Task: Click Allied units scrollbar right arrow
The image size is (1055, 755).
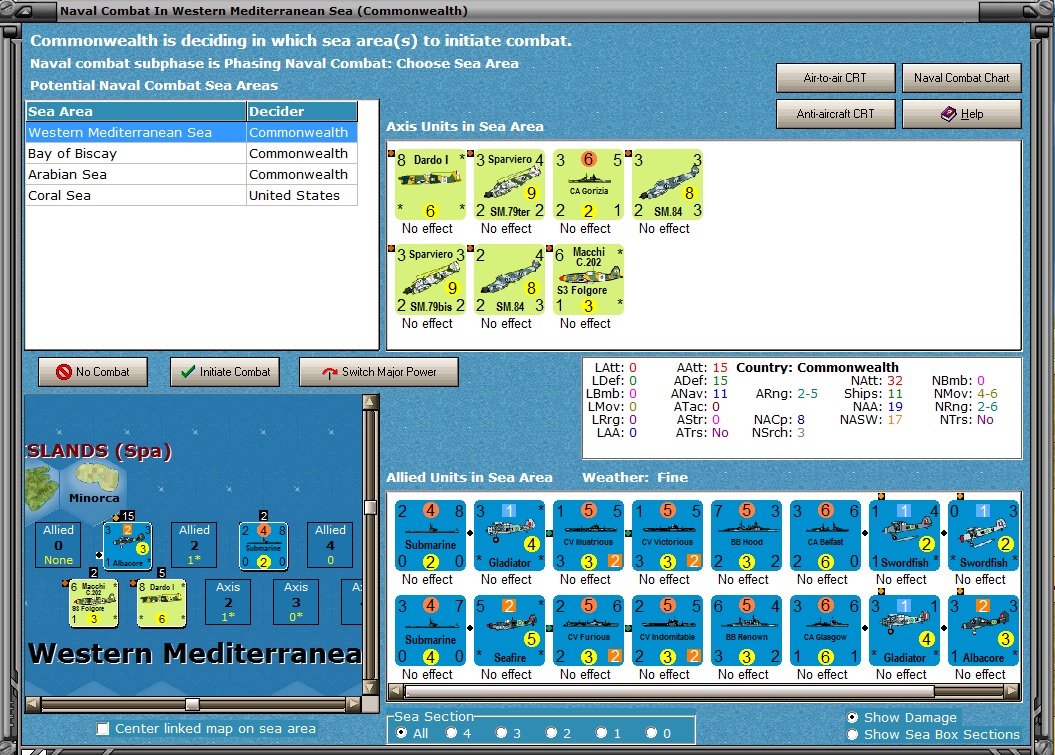Action: [1011, 690]
